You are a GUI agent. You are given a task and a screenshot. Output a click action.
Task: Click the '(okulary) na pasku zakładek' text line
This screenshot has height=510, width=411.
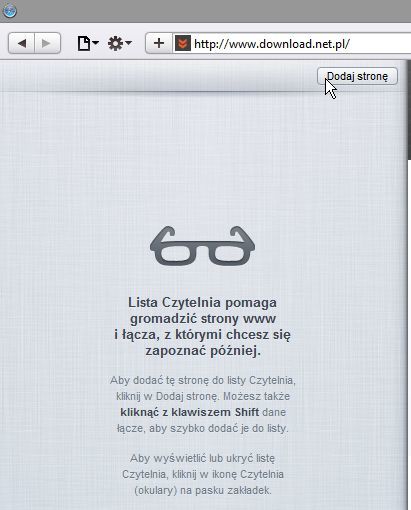click(203, 490)
